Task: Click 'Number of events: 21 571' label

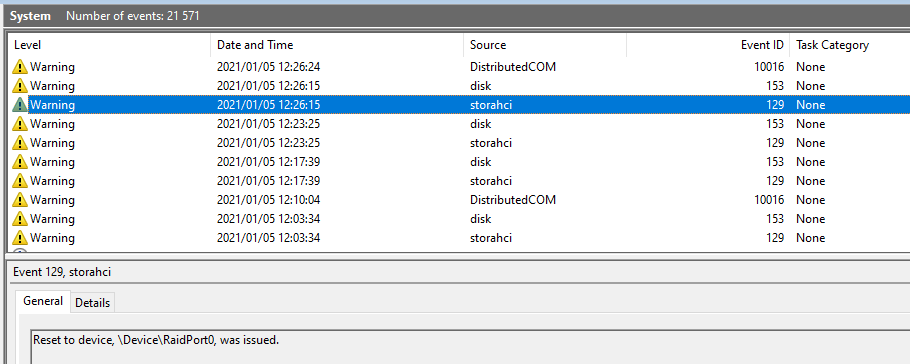Action: pyautogui.click(x=133, y=16)
